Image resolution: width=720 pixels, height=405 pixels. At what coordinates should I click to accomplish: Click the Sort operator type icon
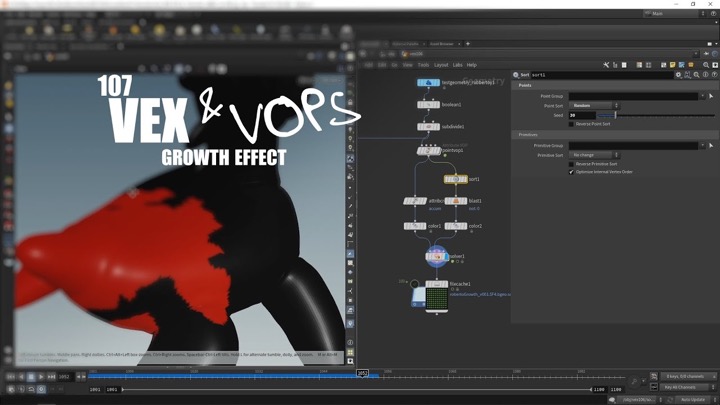coord(516,75)
